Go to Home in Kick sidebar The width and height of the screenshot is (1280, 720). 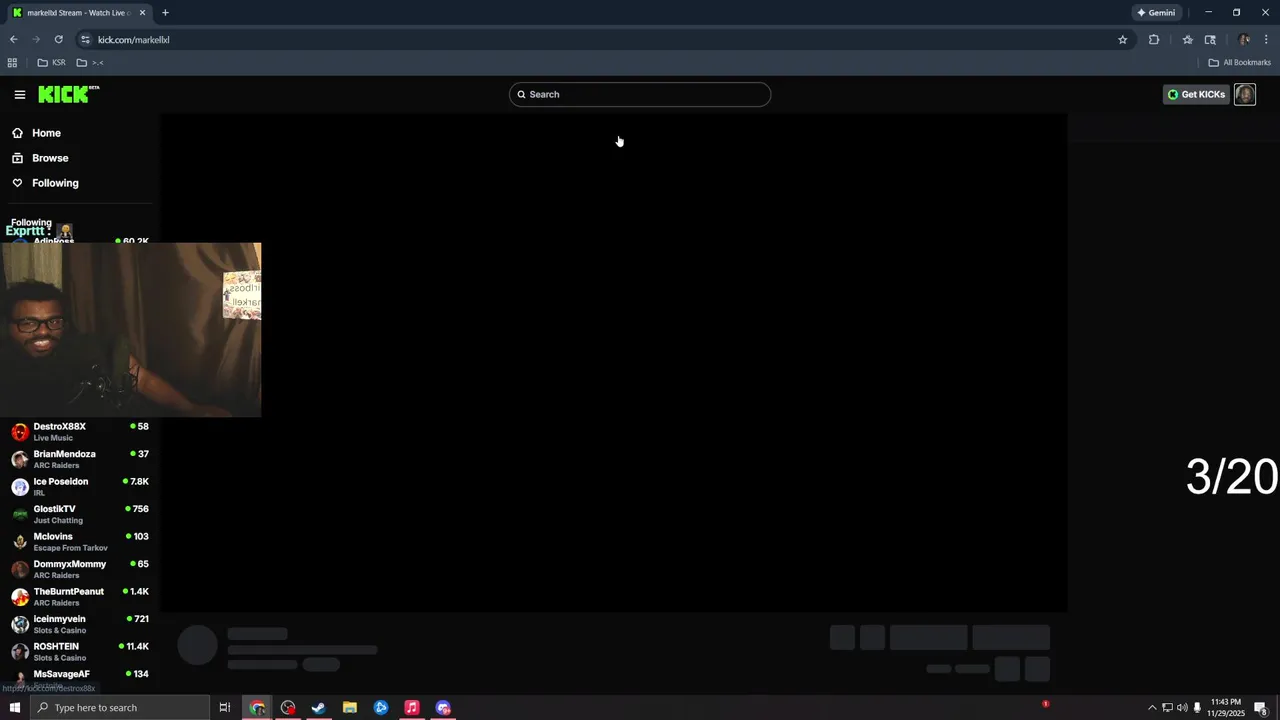coord(46,133)
